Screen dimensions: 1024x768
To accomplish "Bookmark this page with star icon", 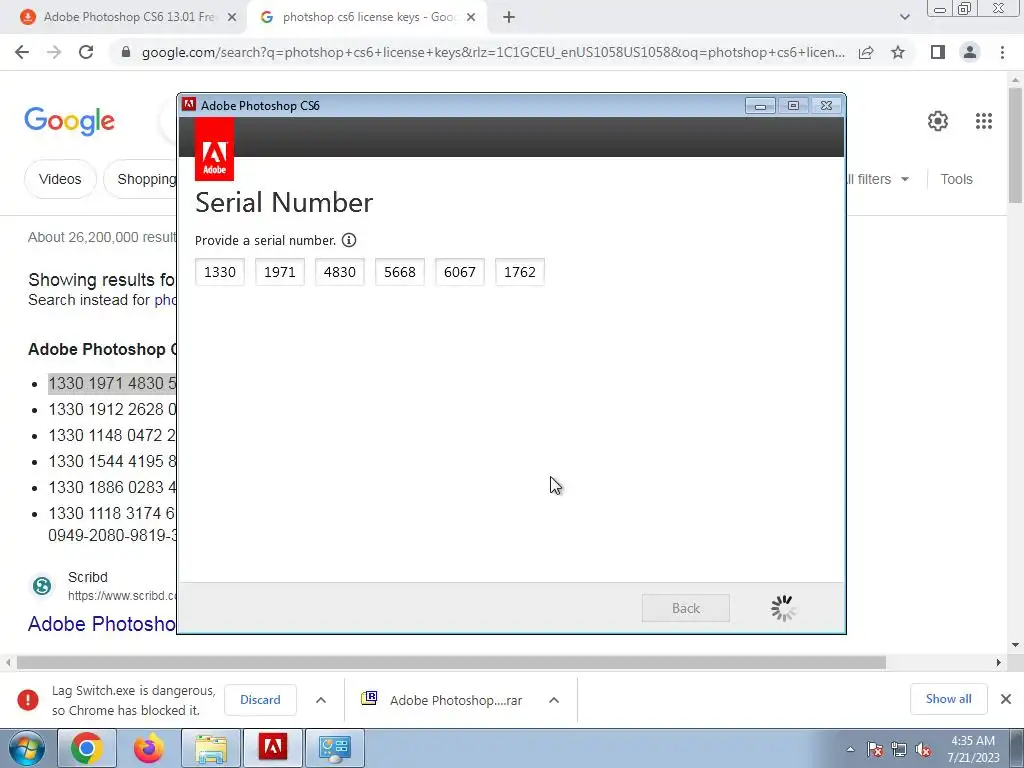I will 898,52.
